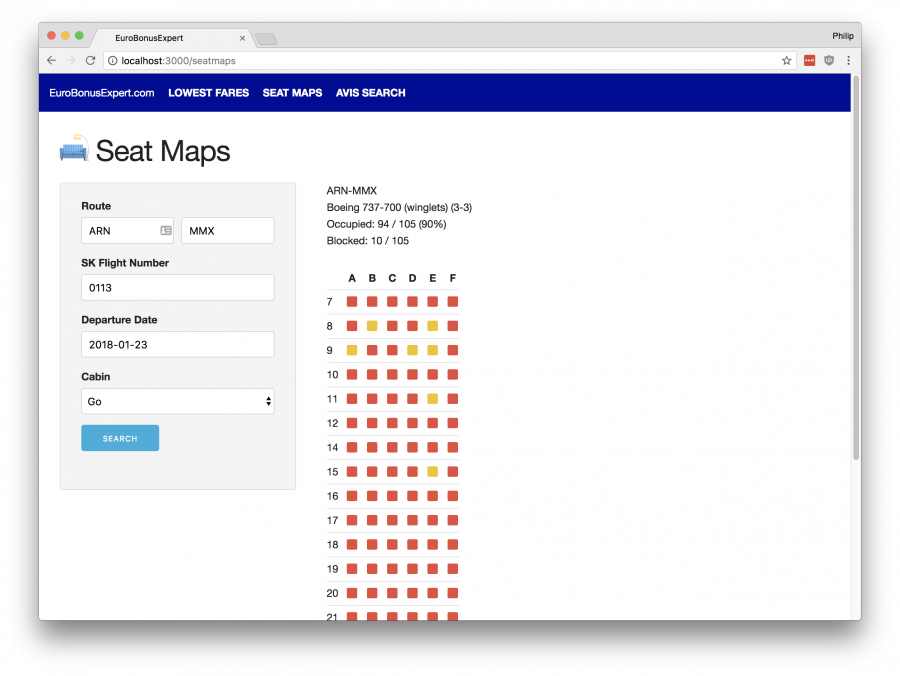Close the EuroBonusExpert browser tab
Image resolution: width=900 pixels, height=676 pixels.
pyautogui.click(x=242, y=38)
